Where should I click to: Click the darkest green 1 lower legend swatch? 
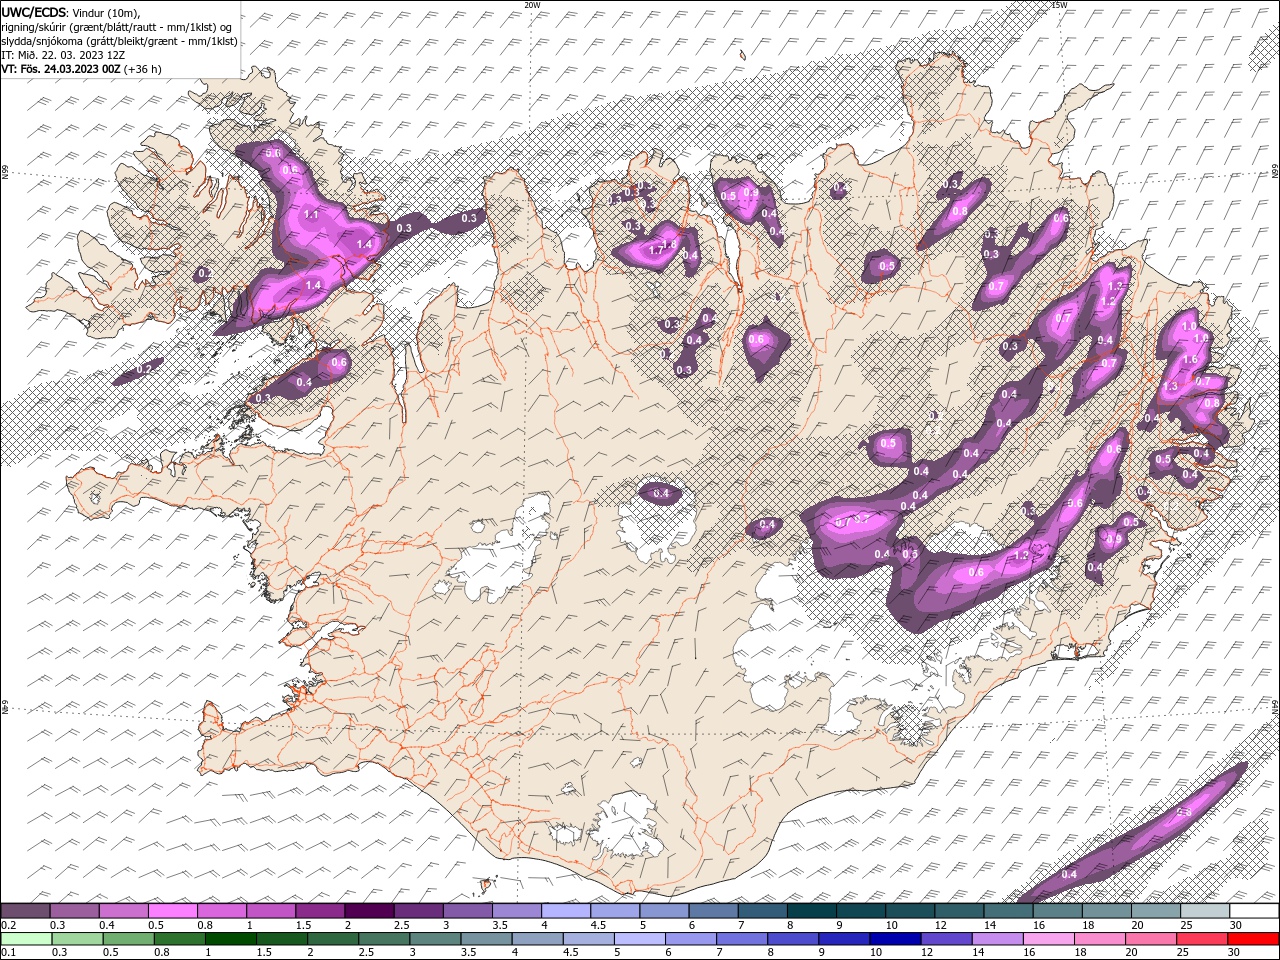(x=230, y=939)
